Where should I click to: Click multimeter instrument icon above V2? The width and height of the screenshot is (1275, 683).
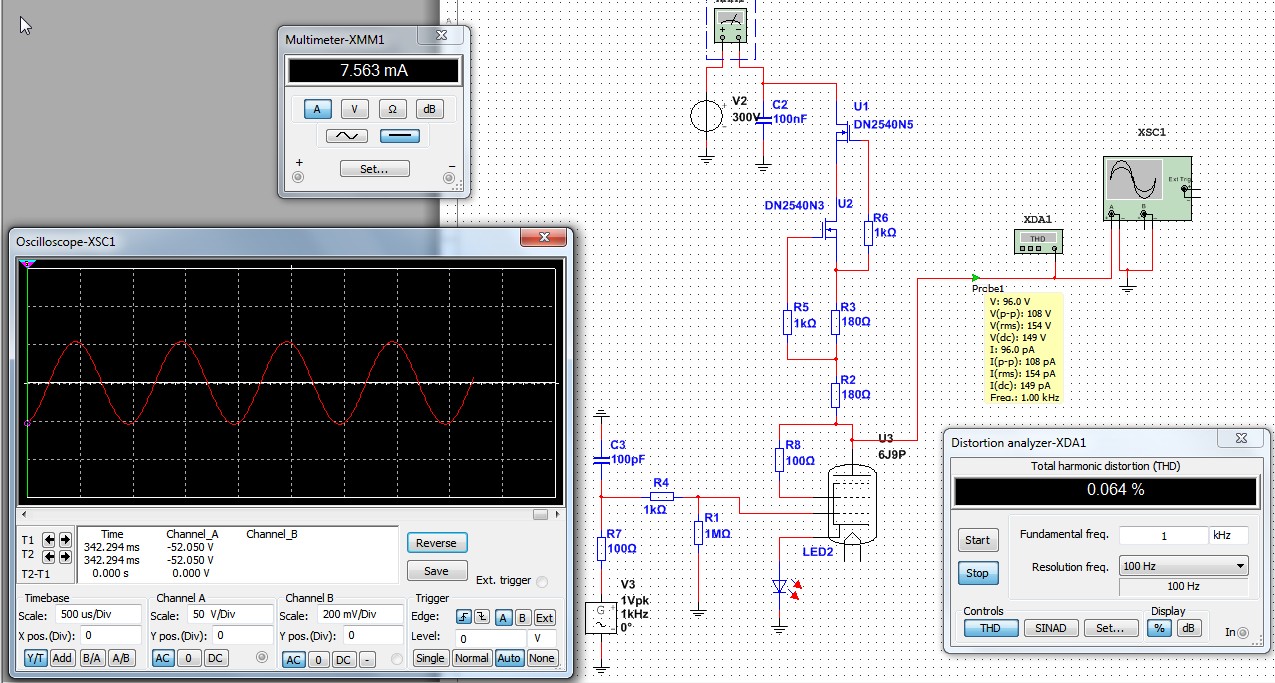coord(729,24)
